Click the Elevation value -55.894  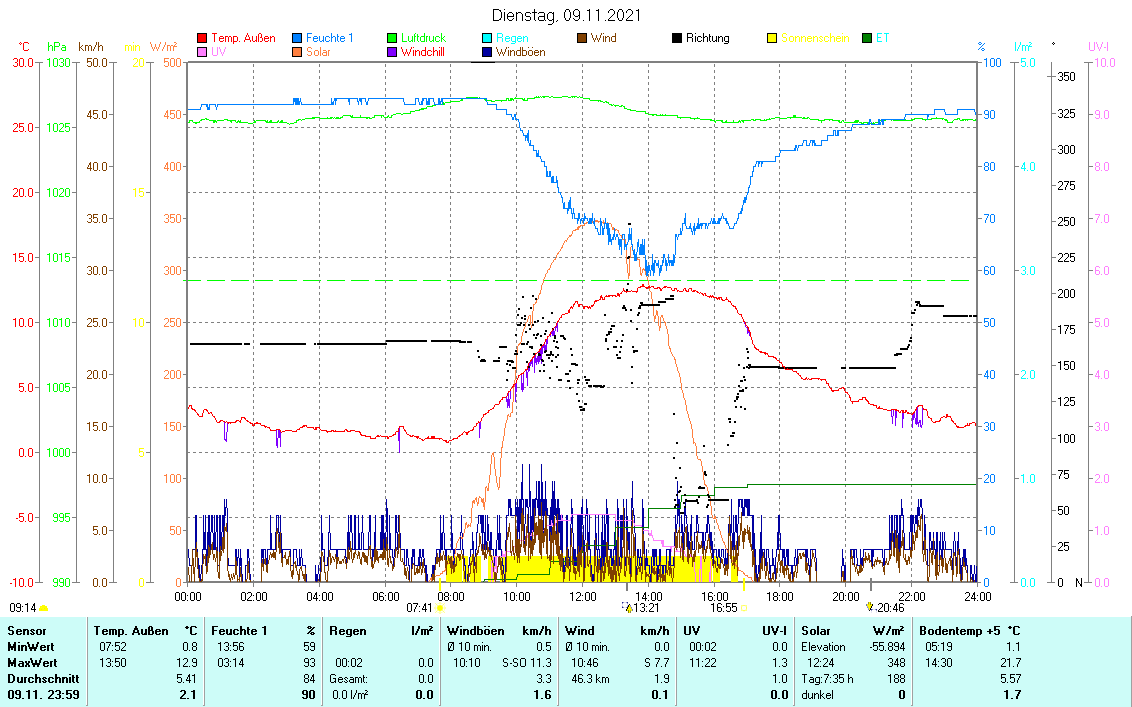887,647
